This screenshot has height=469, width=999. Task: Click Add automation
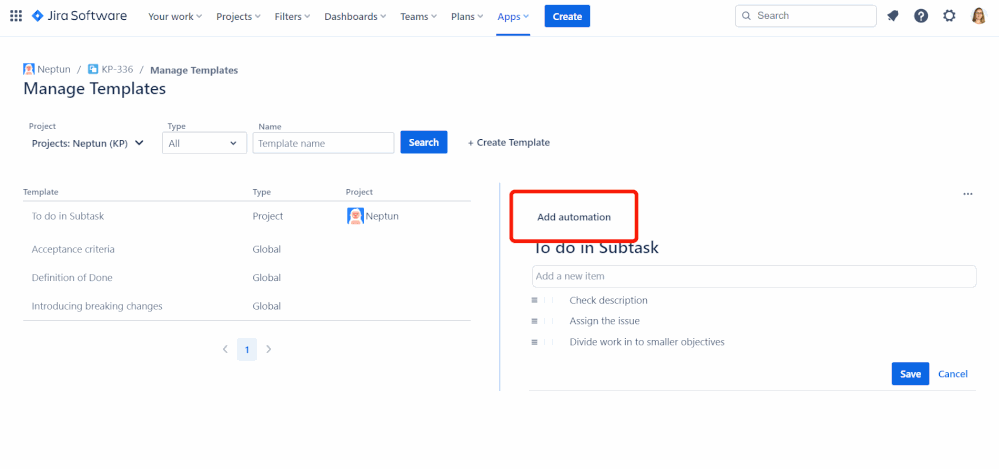pyautogui.click(x=574, y=217)
